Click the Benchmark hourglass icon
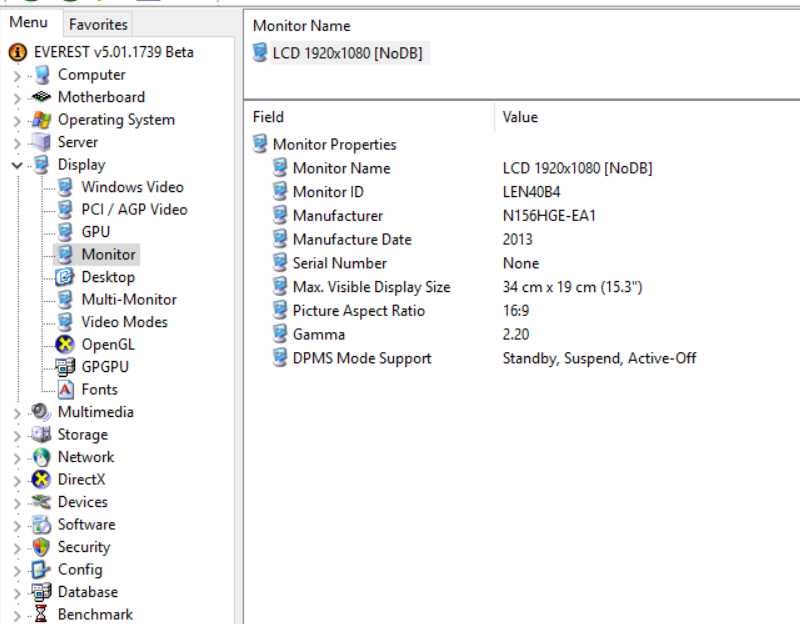This screenshot has width=800, height=624. point(41,614)
